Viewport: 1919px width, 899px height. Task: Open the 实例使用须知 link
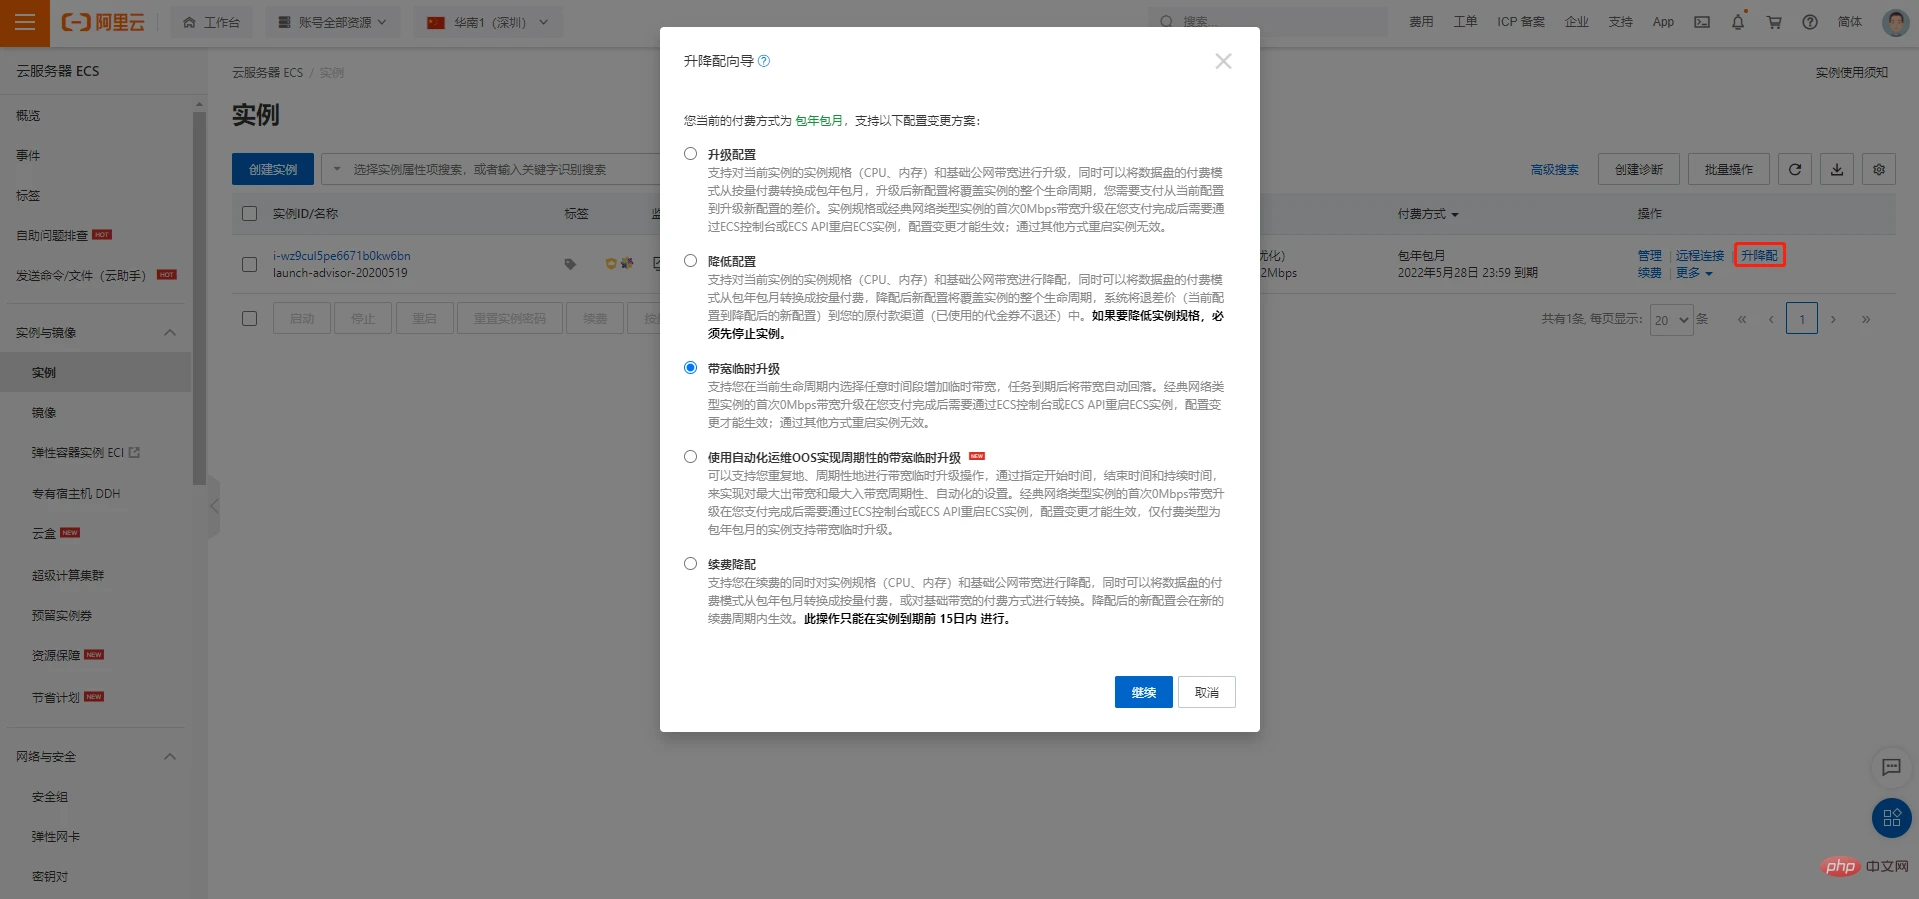[1852, 72]
